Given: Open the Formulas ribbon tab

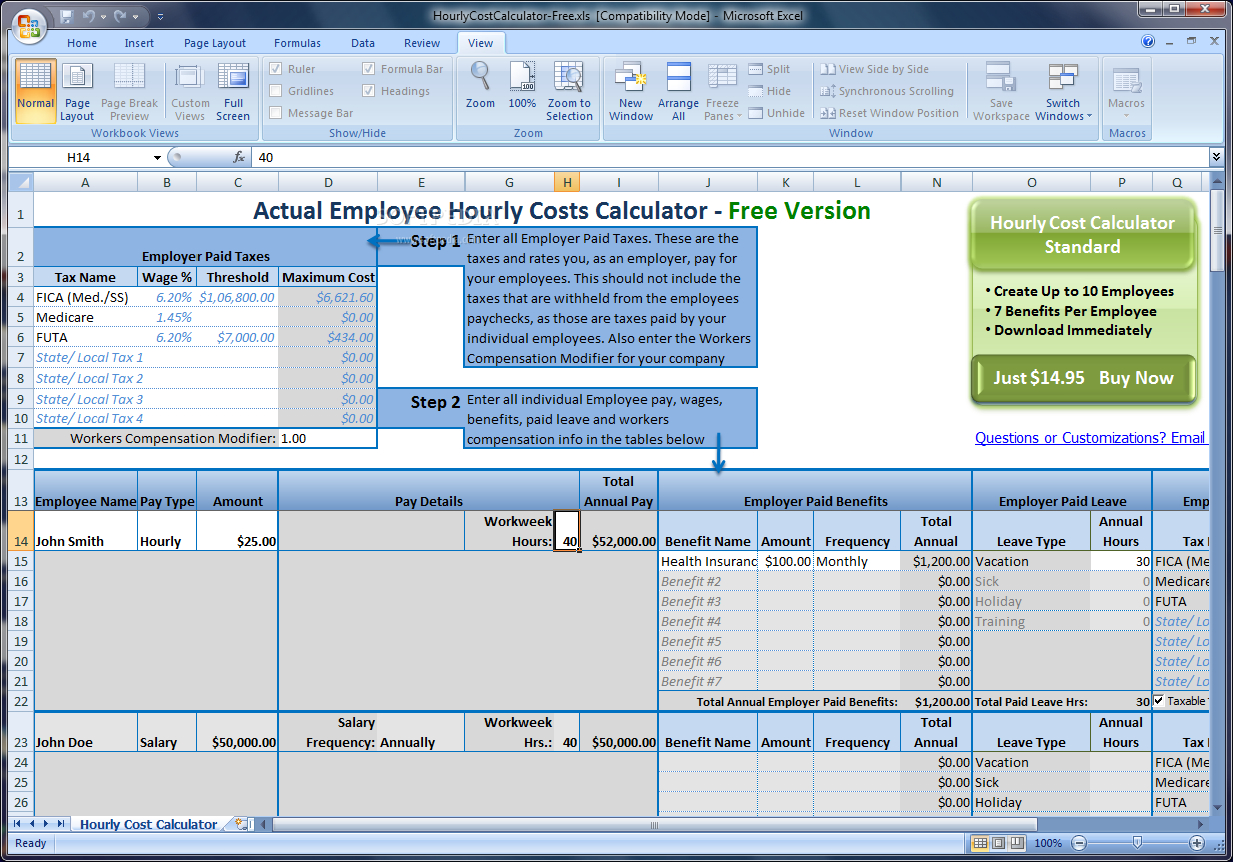Looking at the screenshot, I should point(297,43).
